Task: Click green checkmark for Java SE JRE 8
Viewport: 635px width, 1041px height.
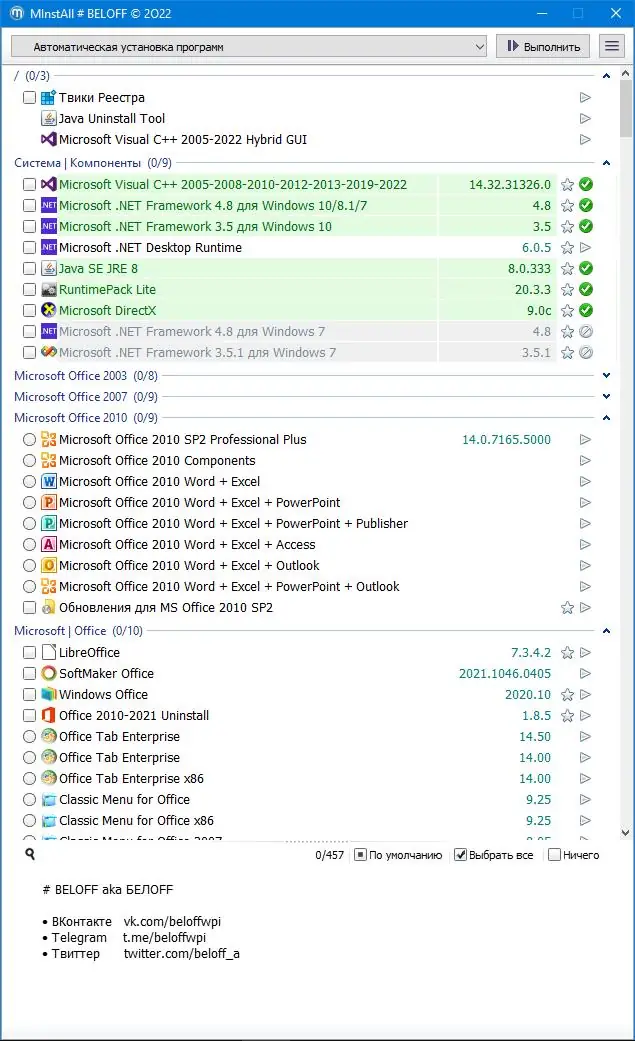Action: (x=586, y=268)
